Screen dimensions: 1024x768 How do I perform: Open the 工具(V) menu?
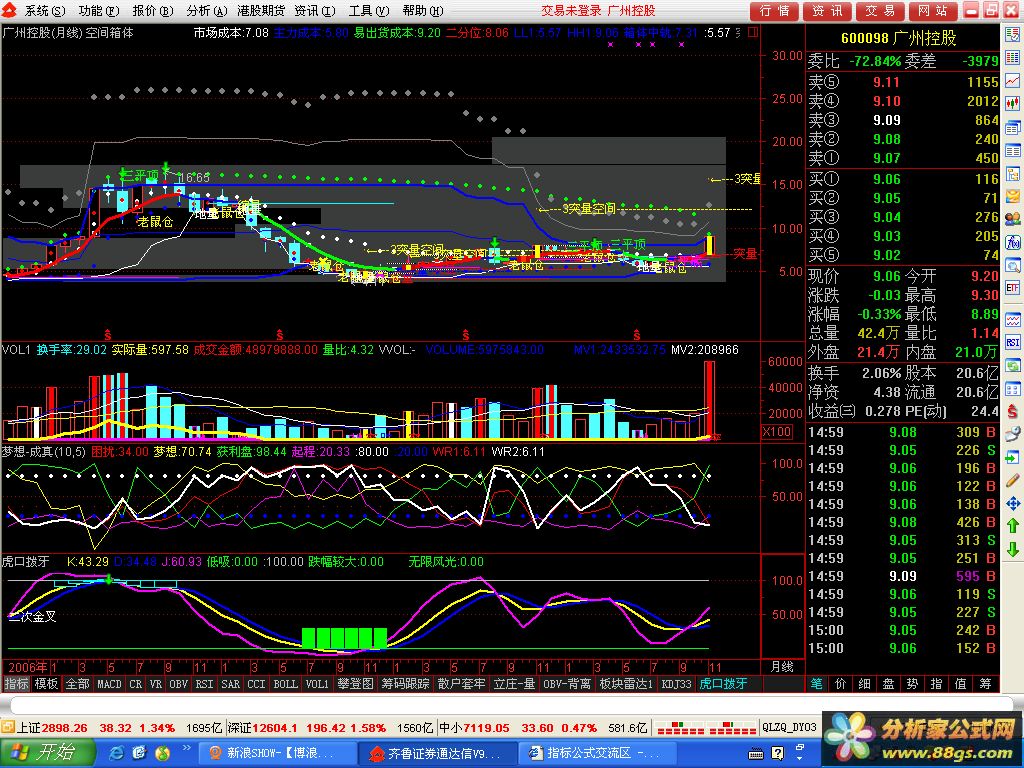tap(369, 10)
